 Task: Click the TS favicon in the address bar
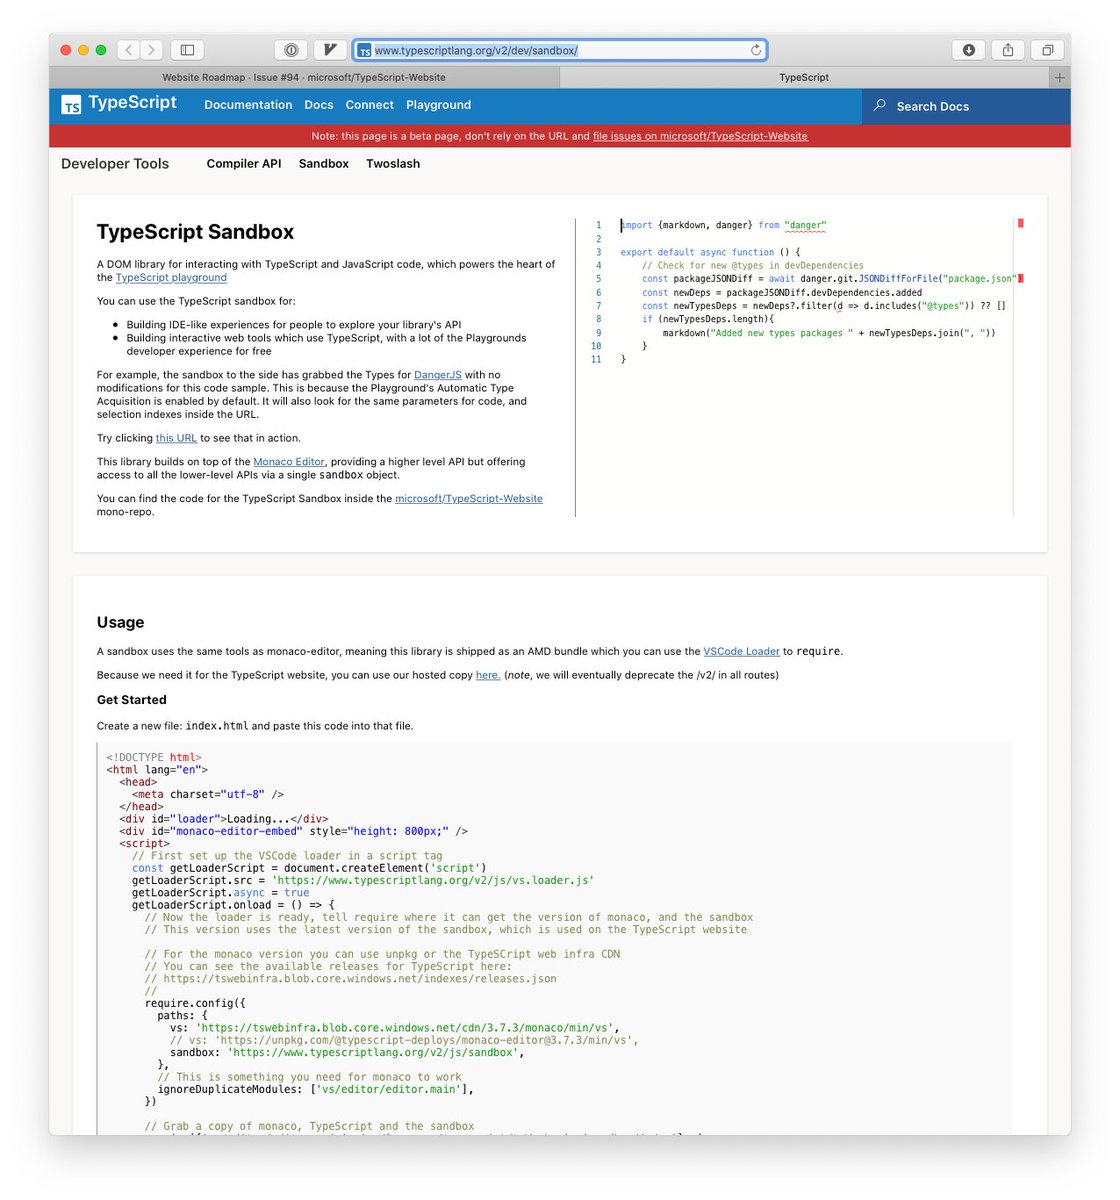[x=365, y=50]
